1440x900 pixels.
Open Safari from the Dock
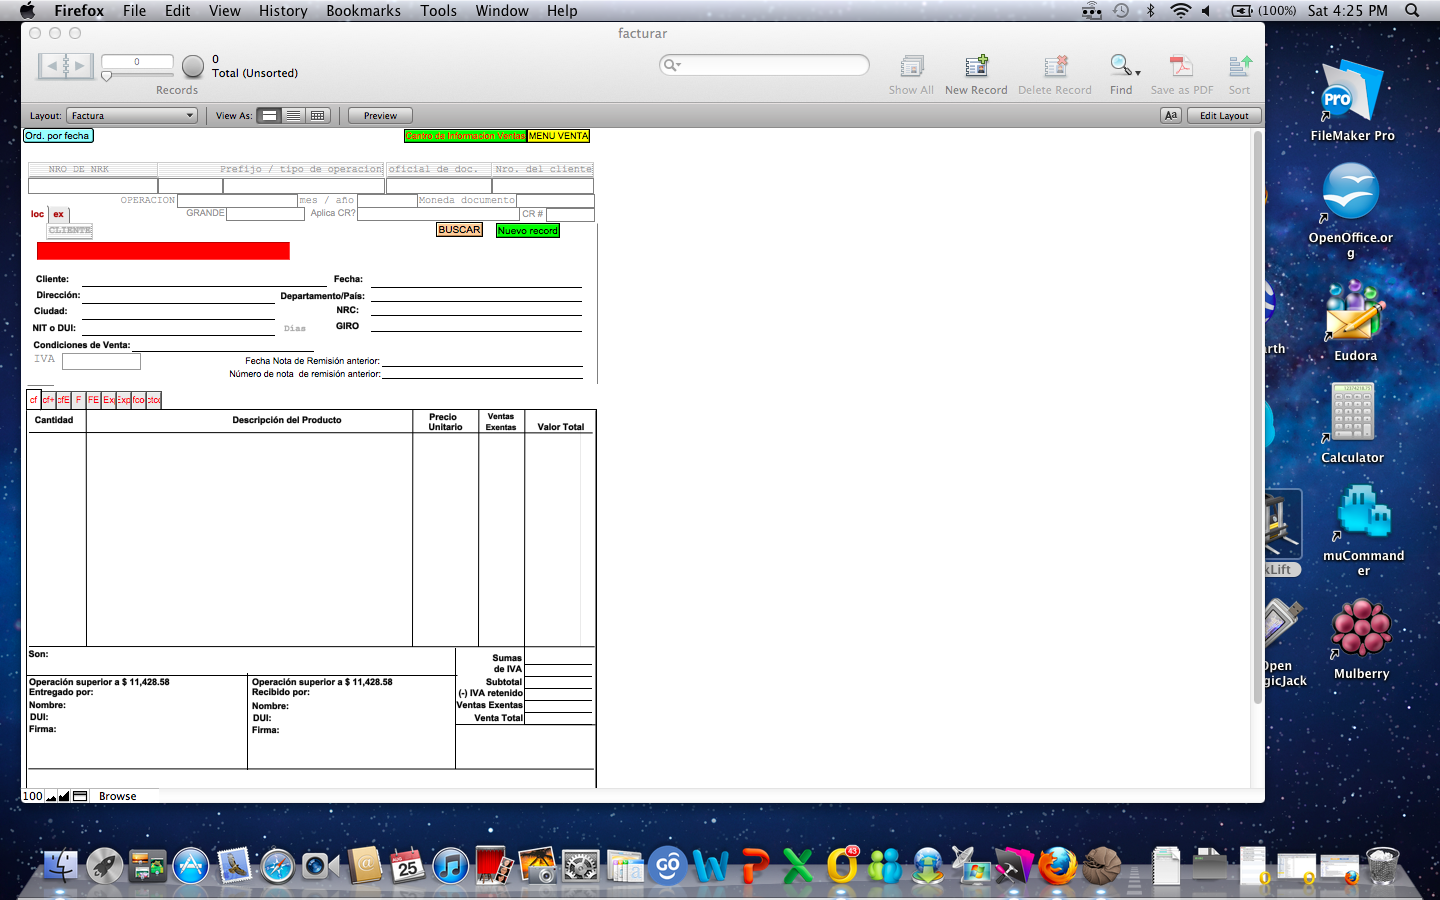click(x=277, y=866)
